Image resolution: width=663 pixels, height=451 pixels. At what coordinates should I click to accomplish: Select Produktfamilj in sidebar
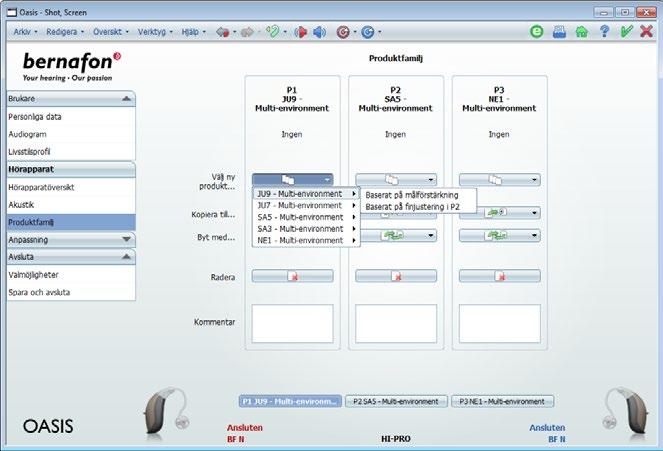71,222
